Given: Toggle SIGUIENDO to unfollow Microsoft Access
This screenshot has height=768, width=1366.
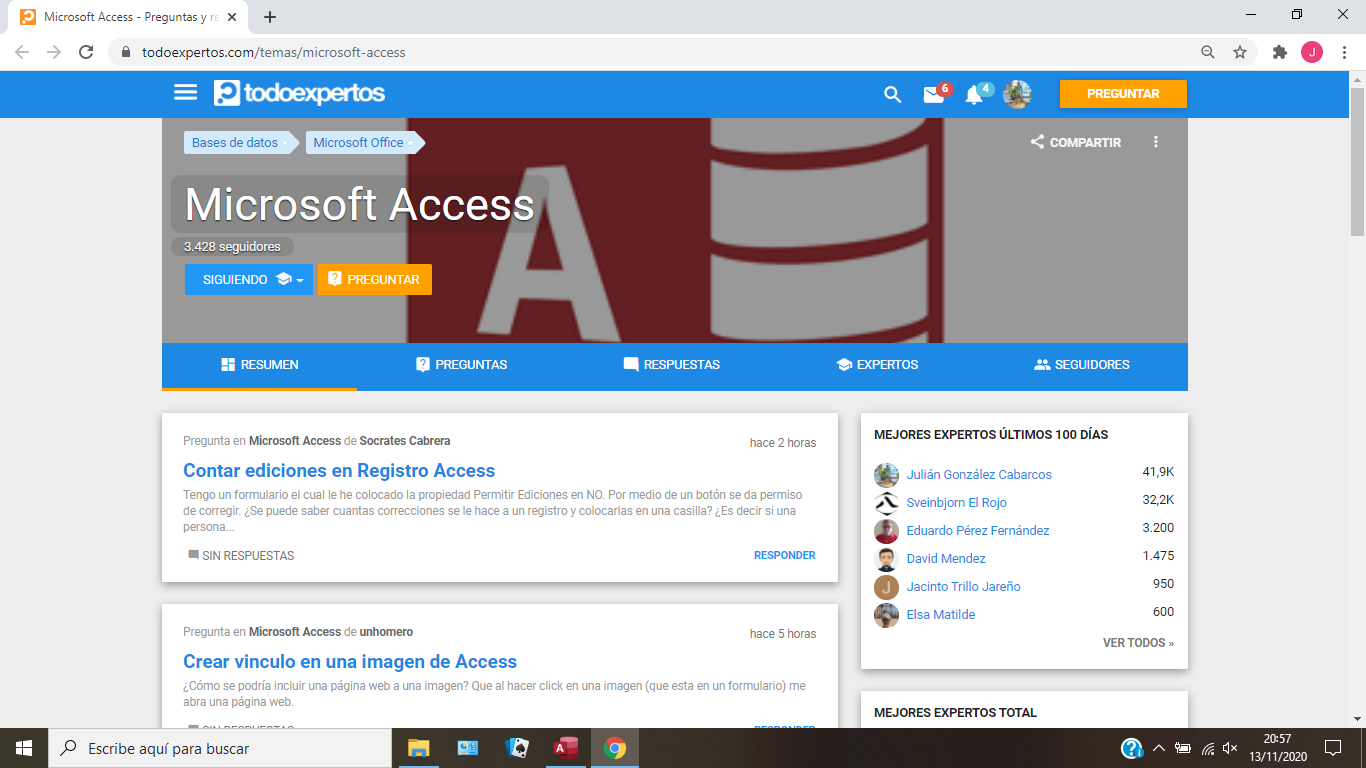Looking at the screenshot, I should point(235,279).
